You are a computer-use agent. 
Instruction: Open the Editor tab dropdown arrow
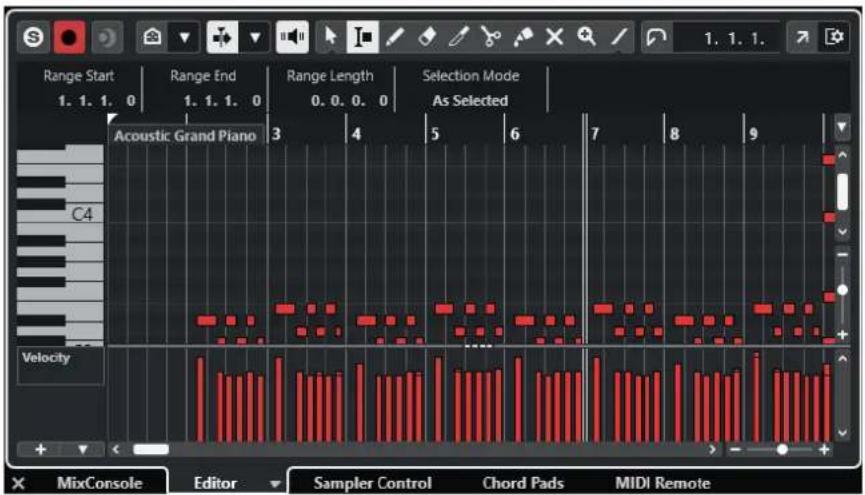point(274,484)
